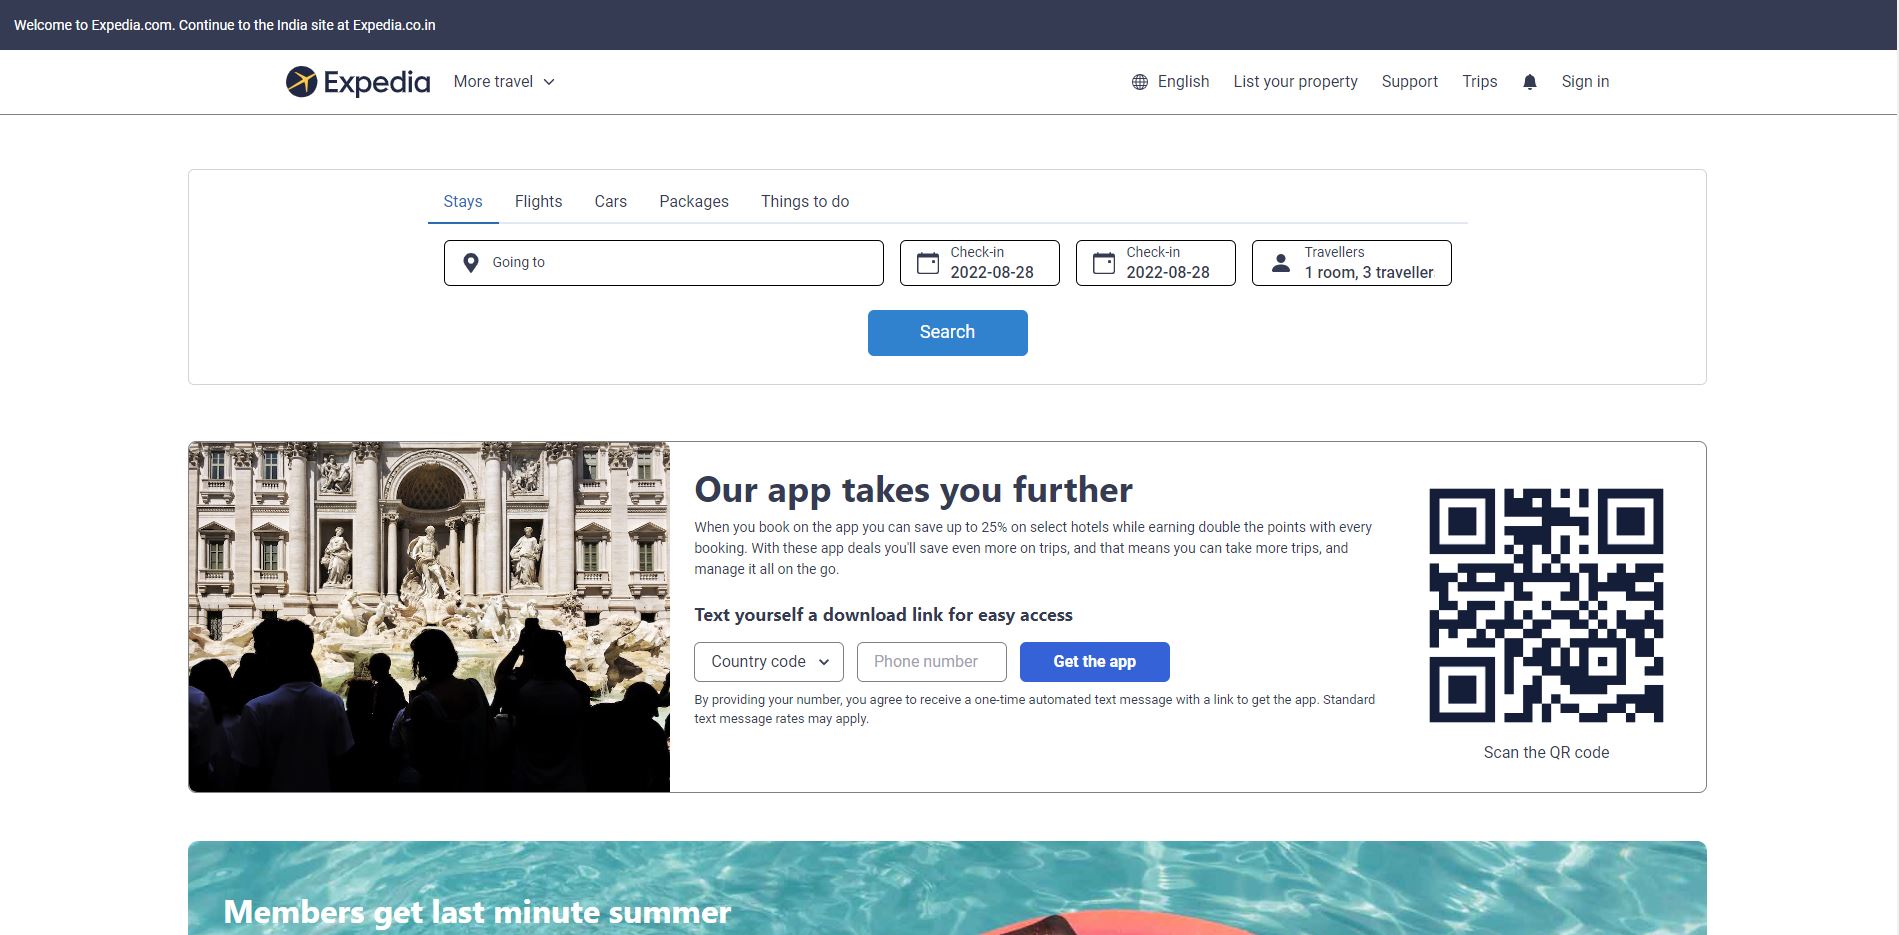The width and height of the screenshot is (1899, 935).
Task: Click the 'Scan the QR code' caption
Action: coord(1546,753)
